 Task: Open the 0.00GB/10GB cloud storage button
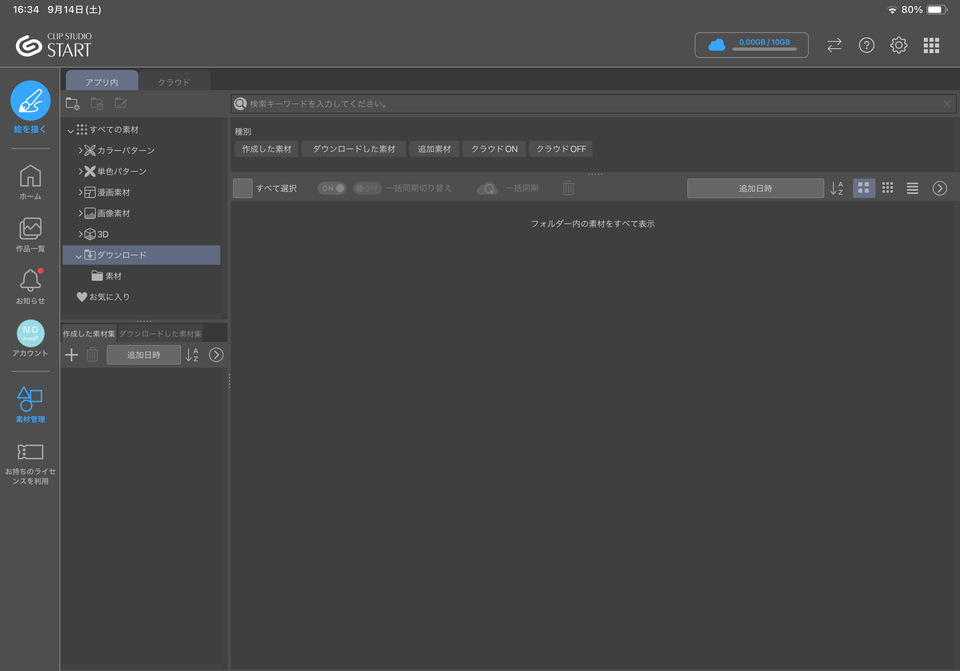751,45
